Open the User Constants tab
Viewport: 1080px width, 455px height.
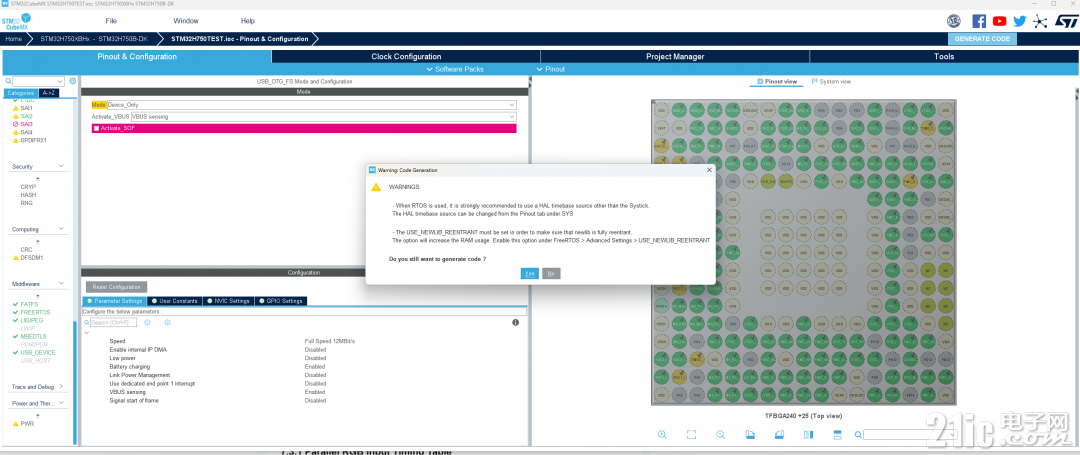click(174, 301)
